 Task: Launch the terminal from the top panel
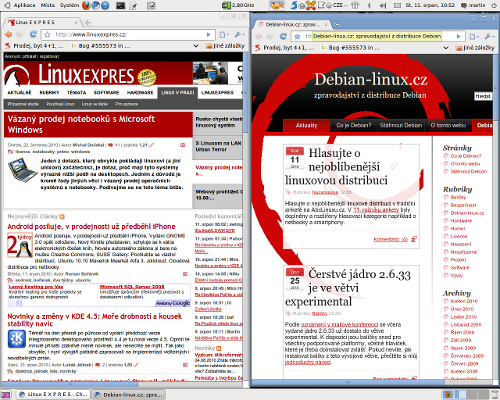pyautogui.click(x=120, y=5)
